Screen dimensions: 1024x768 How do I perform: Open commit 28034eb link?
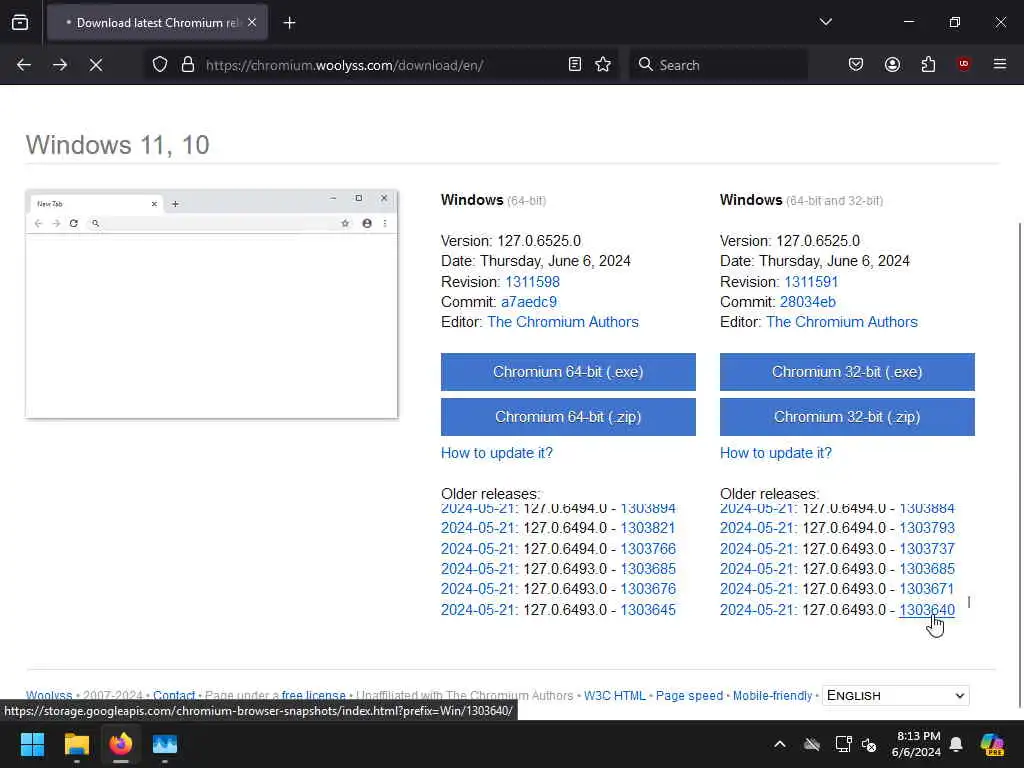coord(807,302)
